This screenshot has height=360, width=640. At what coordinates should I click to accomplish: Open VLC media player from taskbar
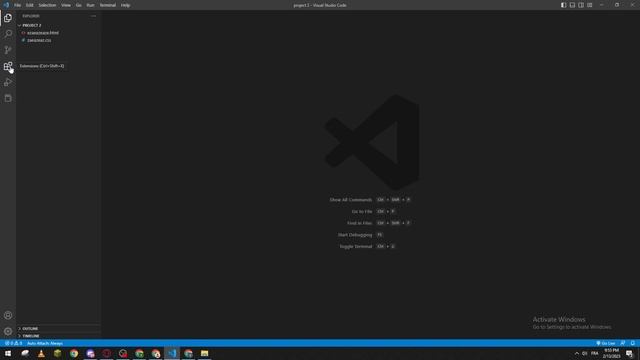(x=41, y=353)
